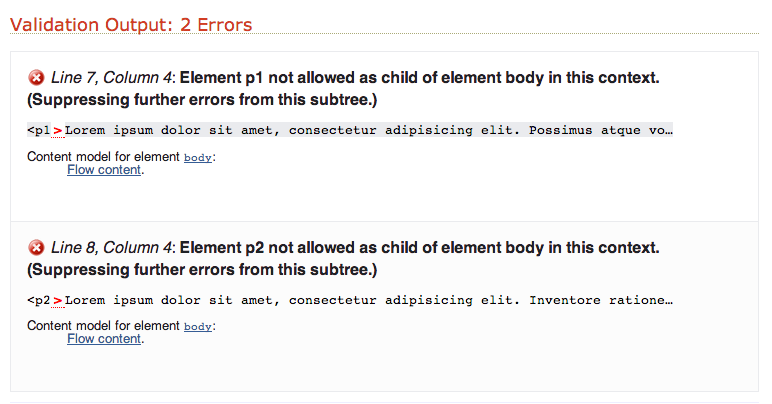Click the Element p2 not allowed message
This screenshot has height=404, width=772.
(x=419, y=248)
